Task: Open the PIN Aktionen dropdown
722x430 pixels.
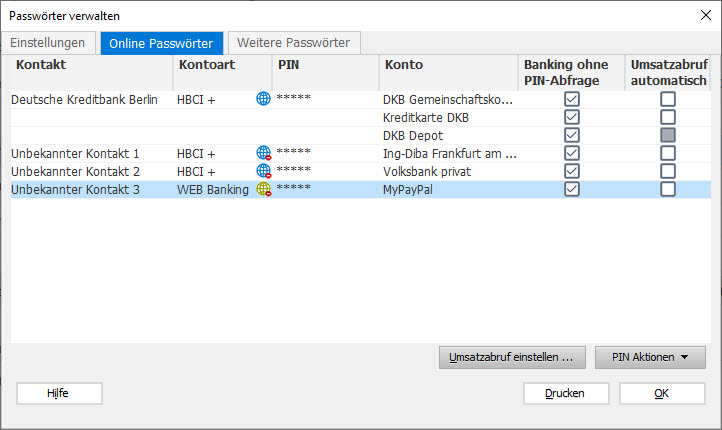Action: (650, 357)
